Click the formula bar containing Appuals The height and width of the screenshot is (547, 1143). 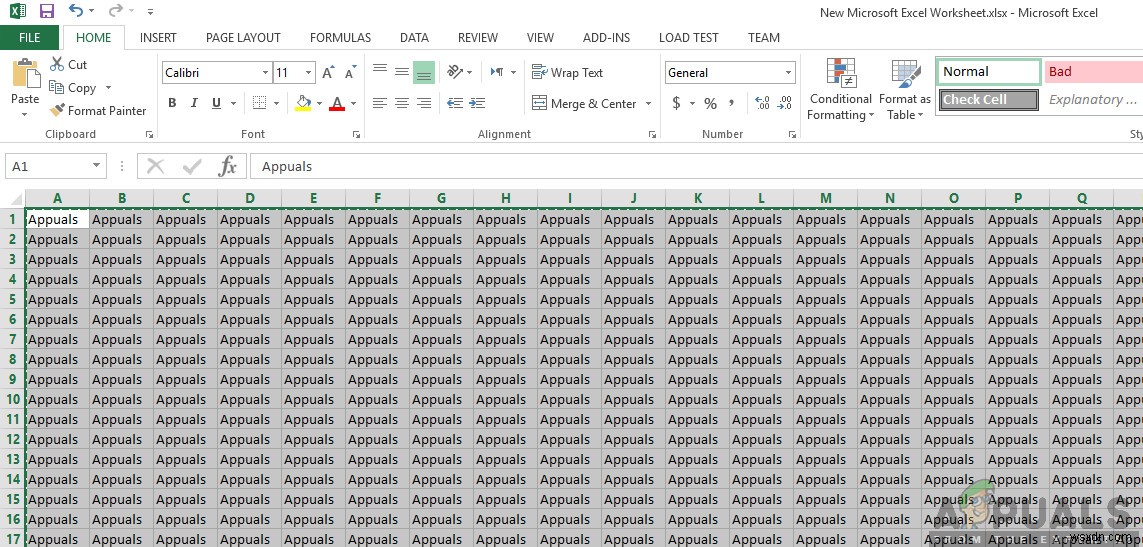coord(696,166)
